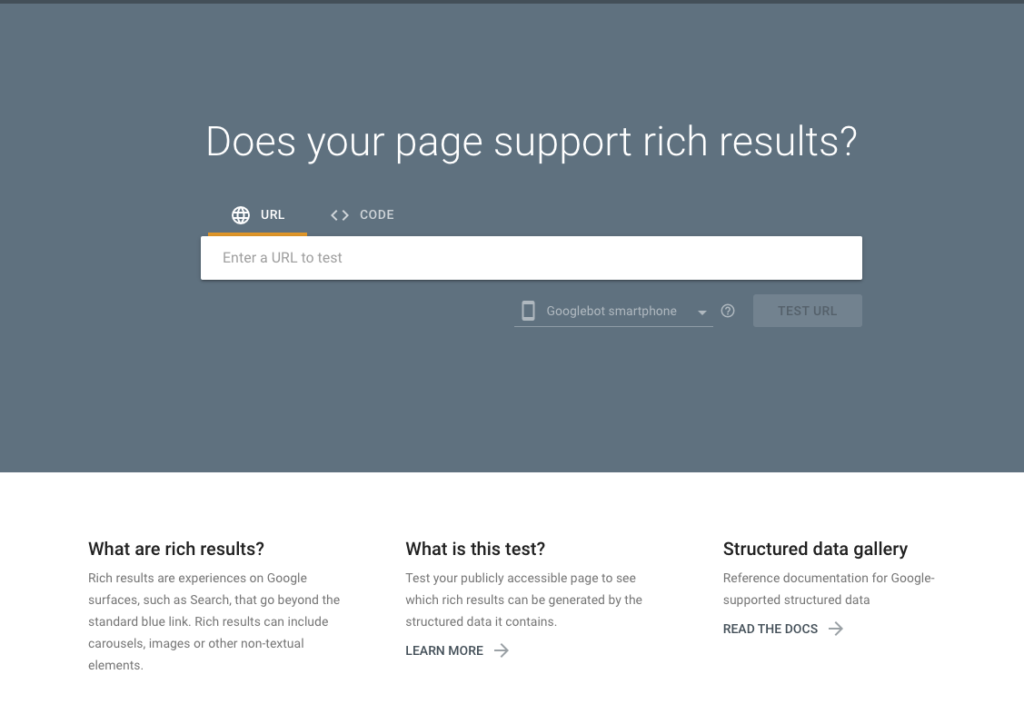Focus the Enter a URL to test field
The image size is (1024, 714).
coord(531,258)
